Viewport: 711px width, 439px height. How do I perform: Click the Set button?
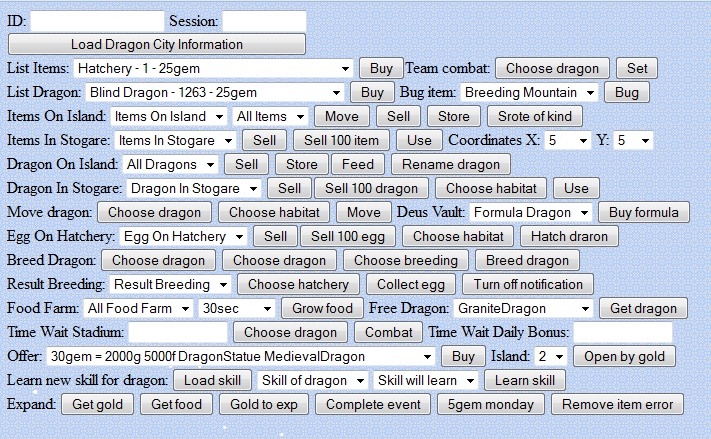pyautogui.click(x=637, y=68)
